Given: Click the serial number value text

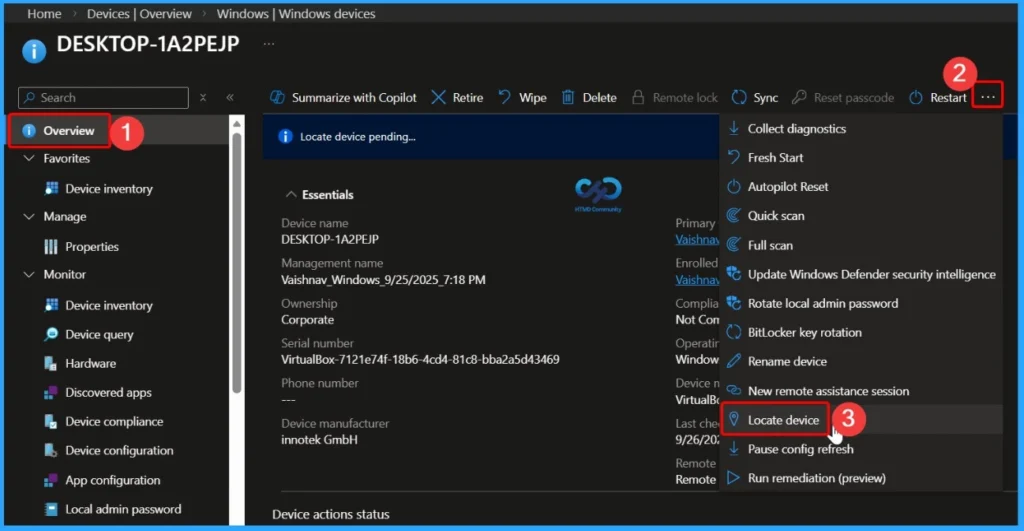Looking at the screenshot, I should 420,359.
